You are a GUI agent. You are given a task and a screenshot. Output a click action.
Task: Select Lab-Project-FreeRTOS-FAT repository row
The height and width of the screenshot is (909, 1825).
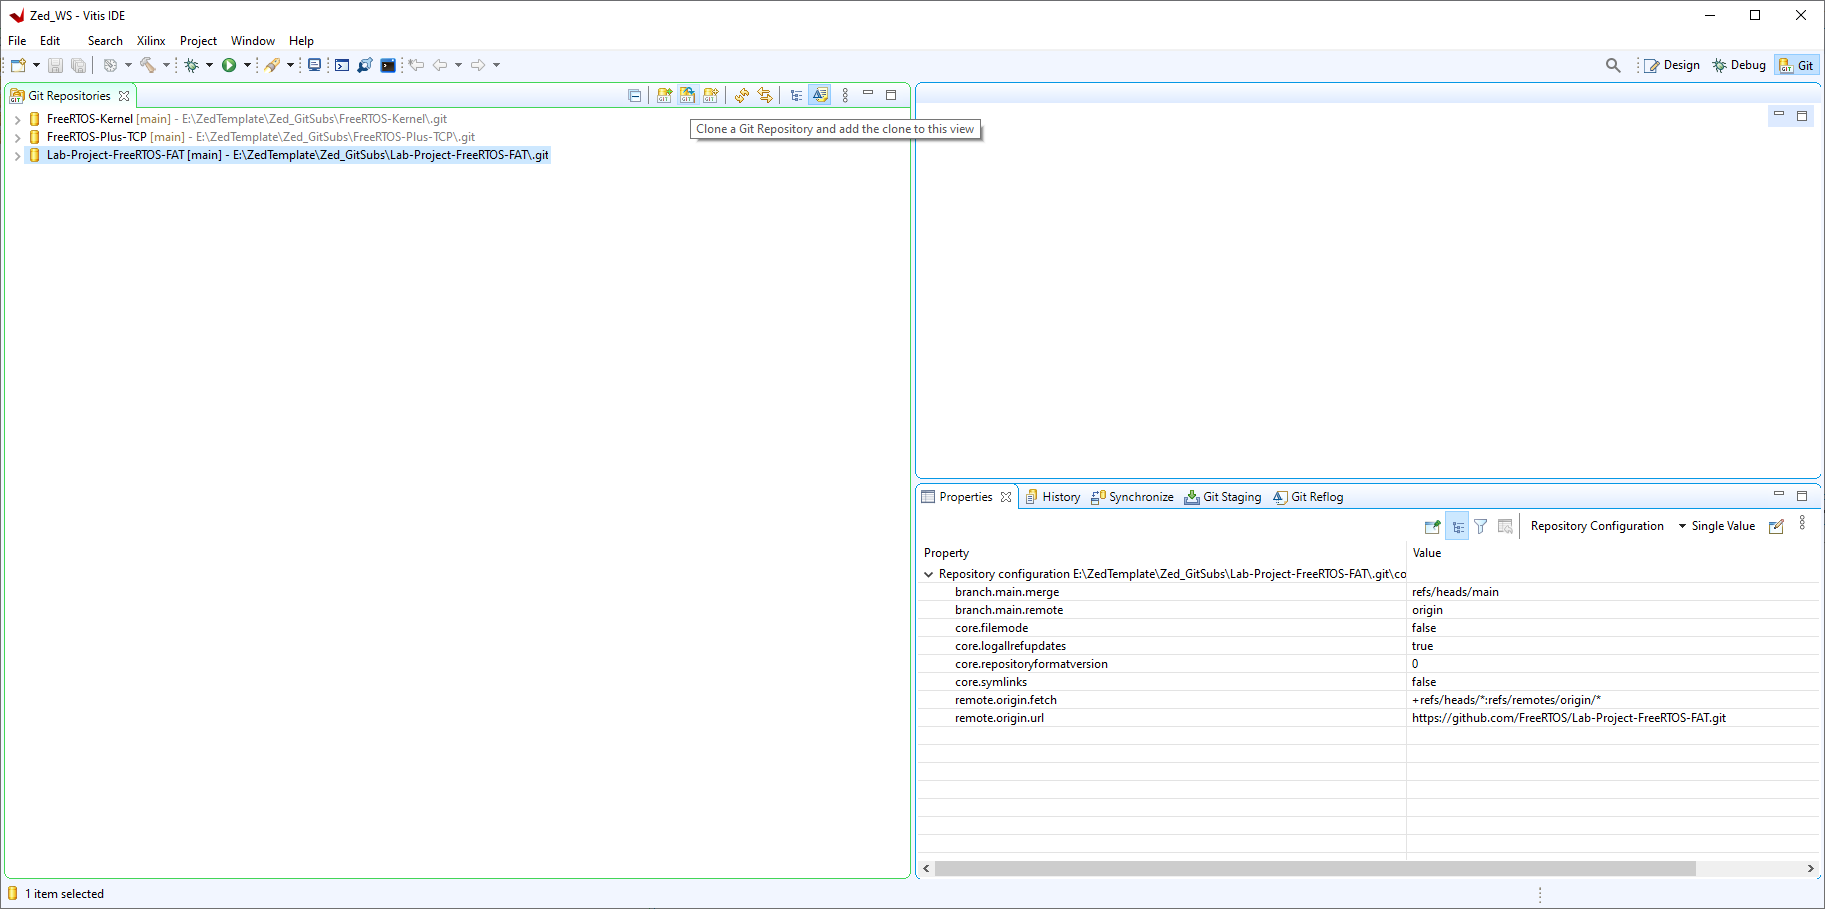tap(289, 155)
